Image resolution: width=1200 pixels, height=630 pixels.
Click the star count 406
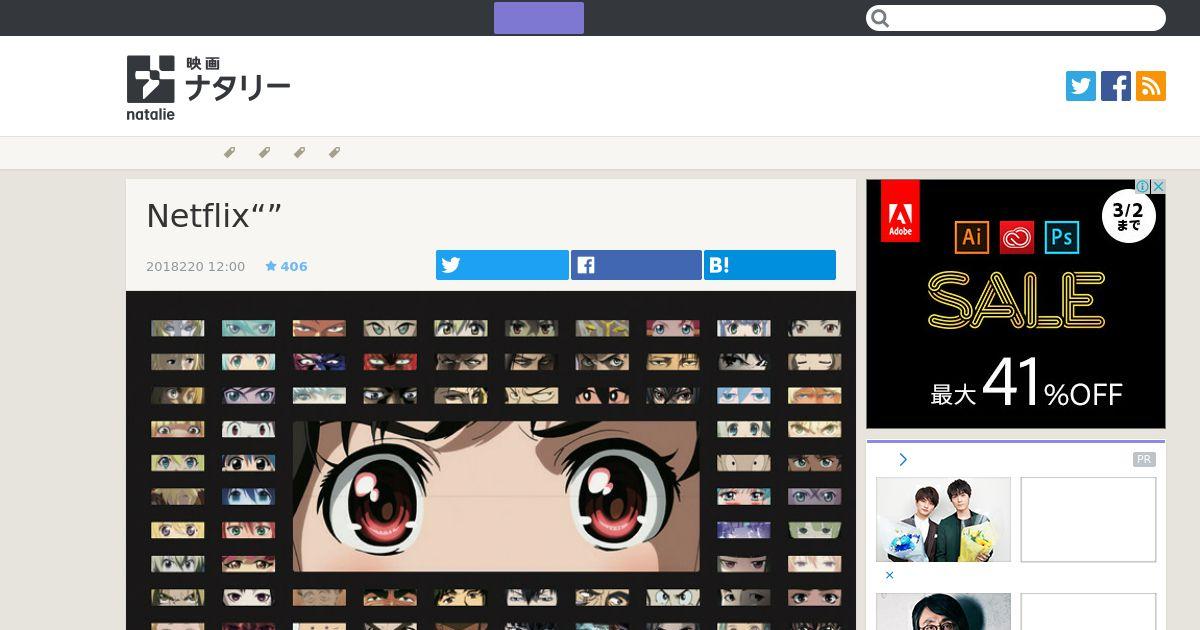[x=287, y=267]
